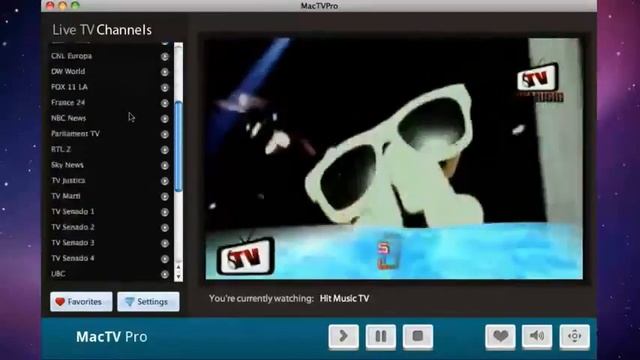Play RTL Z using its row play icon
Screen dimensions: 640x360
point(164,150)
